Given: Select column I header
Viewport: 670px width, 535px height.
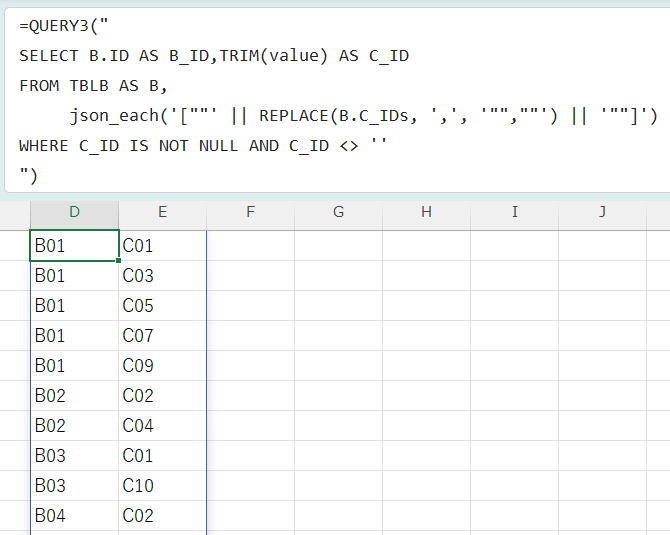Looking at the screenshot, I should tap(514, 212).
